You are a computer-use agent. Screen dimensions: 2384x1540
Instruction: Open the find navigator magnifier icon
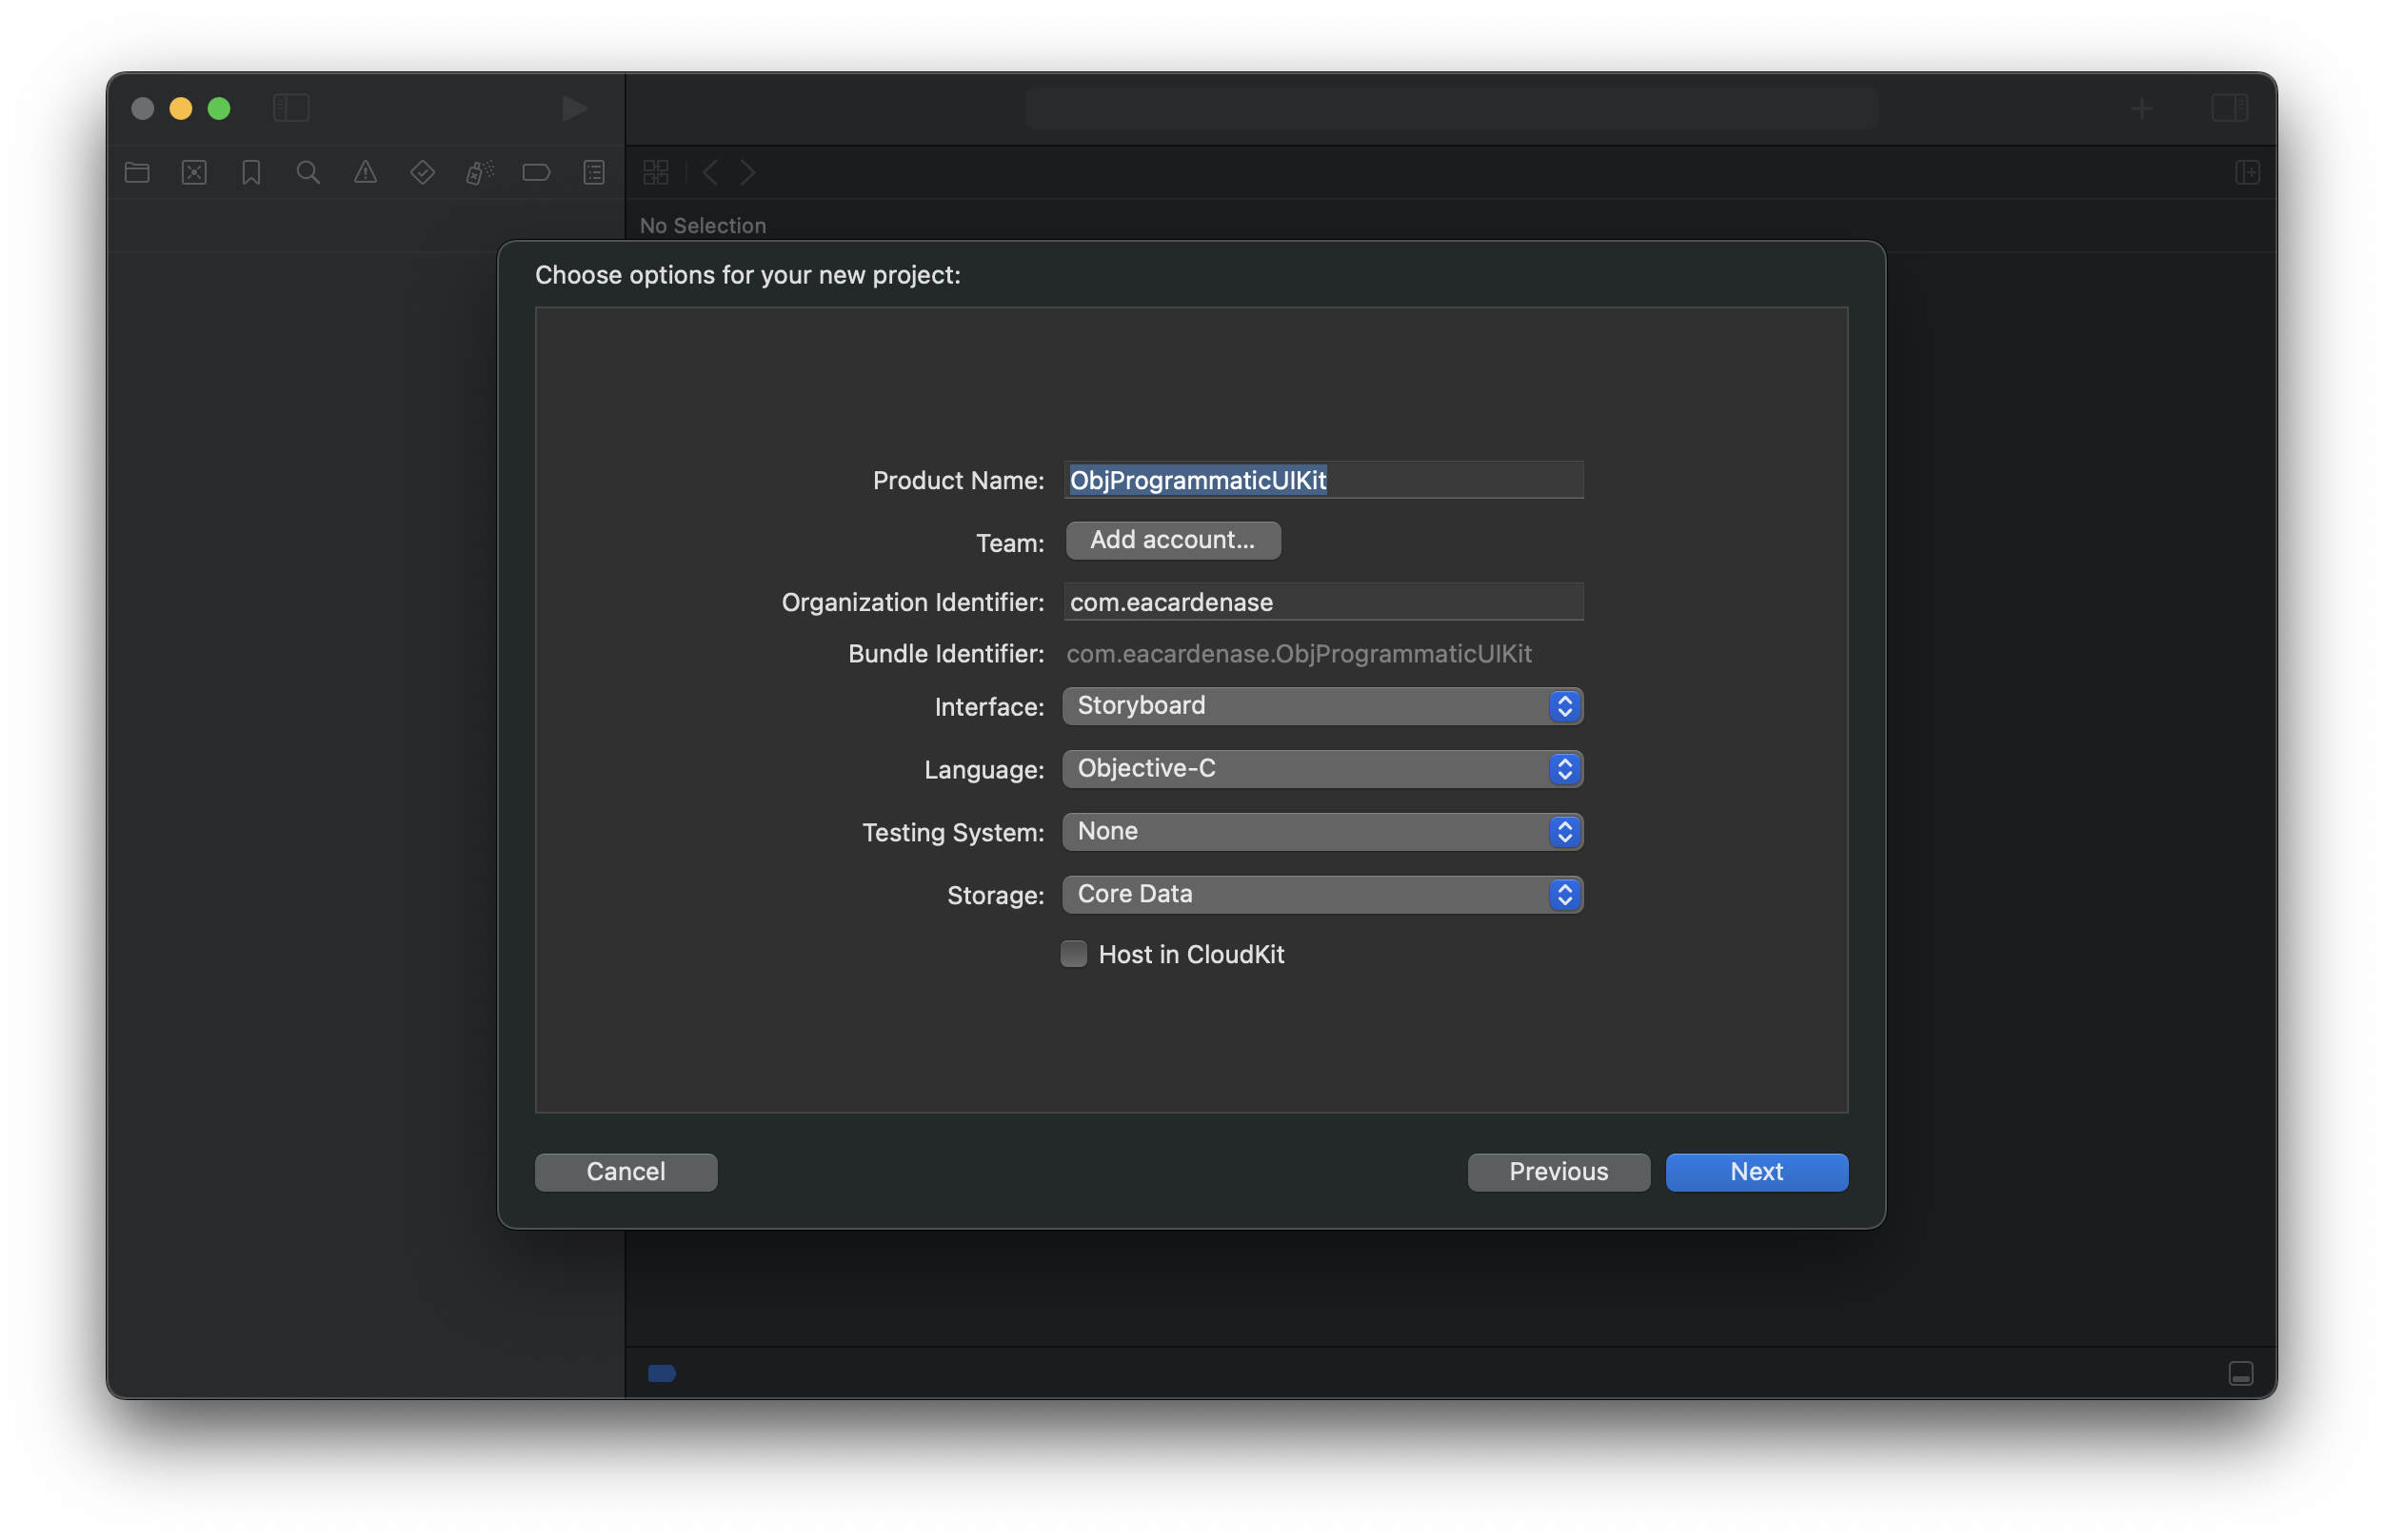308,172
